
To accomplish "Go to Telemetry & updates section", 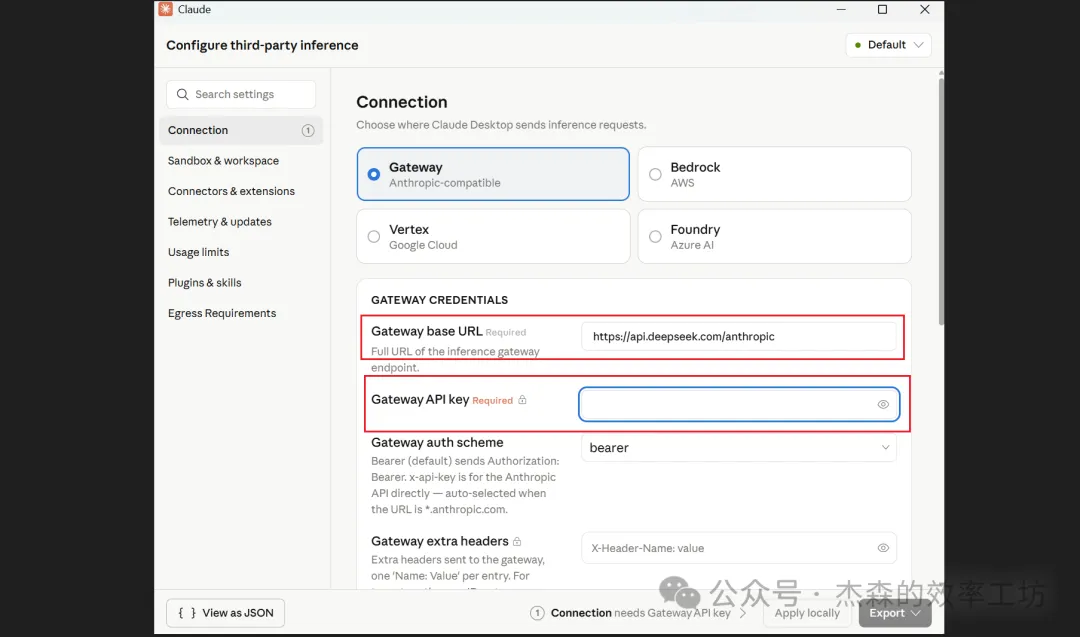I will (220, 222).
